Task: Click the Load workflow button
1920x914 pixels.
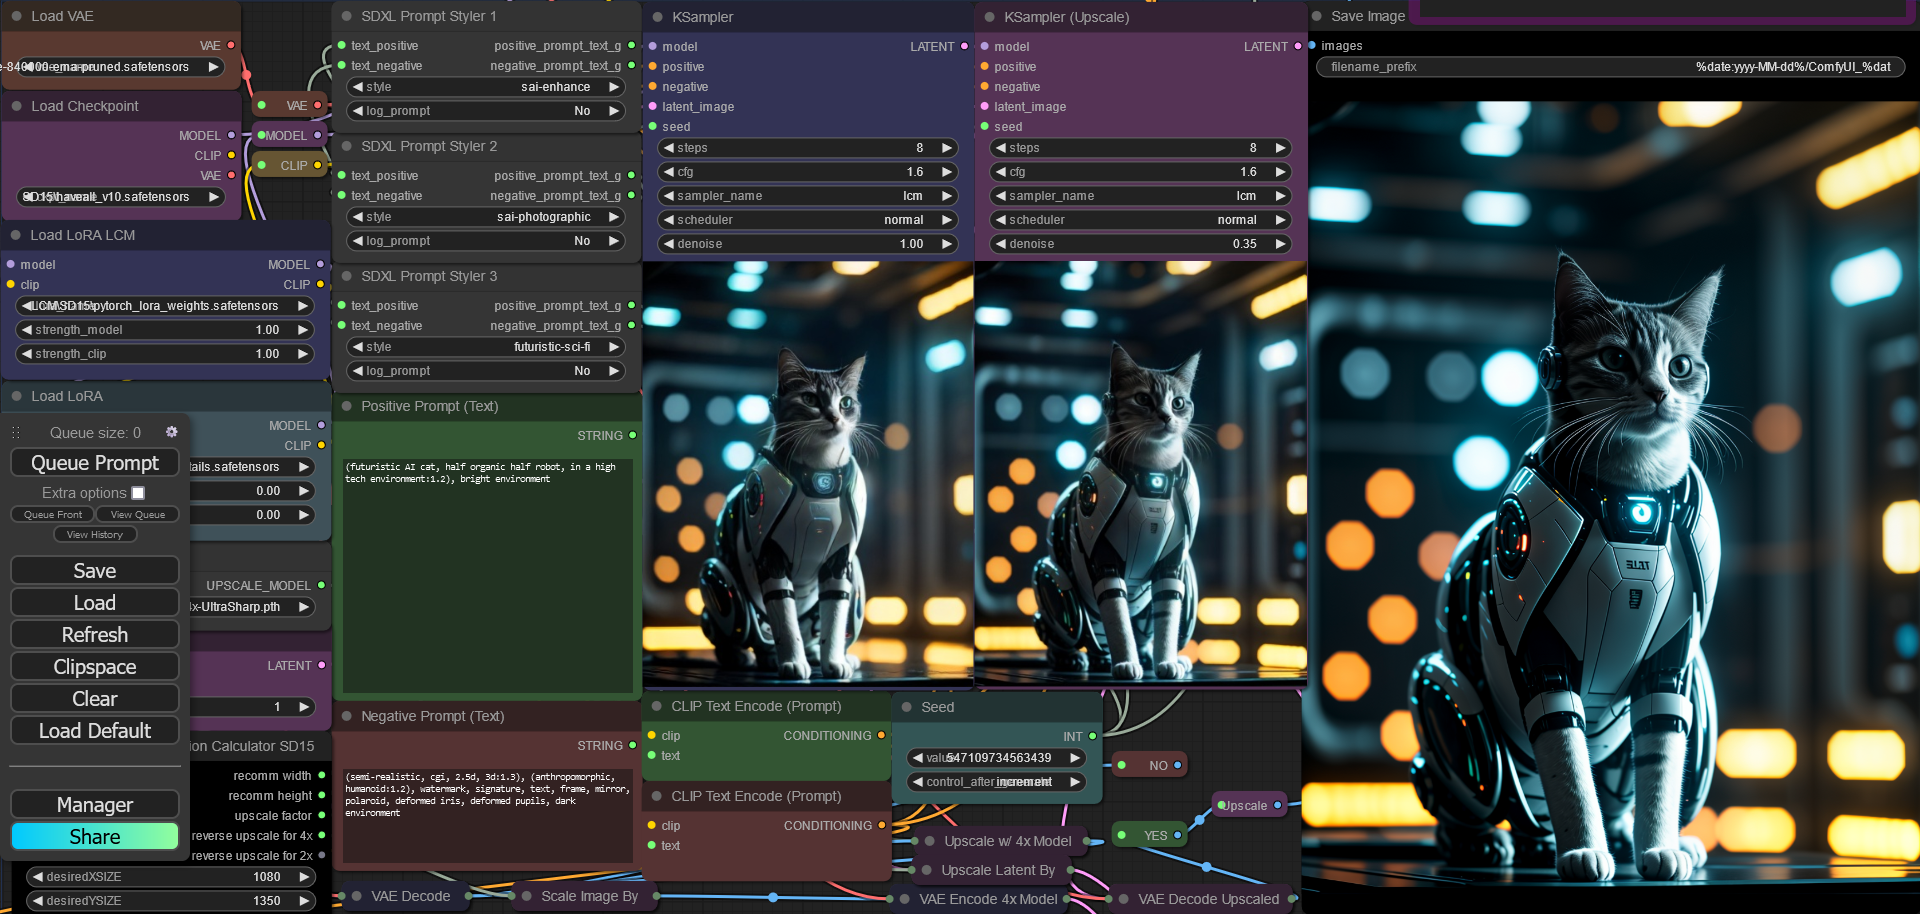Action: (x=95, y=603)
